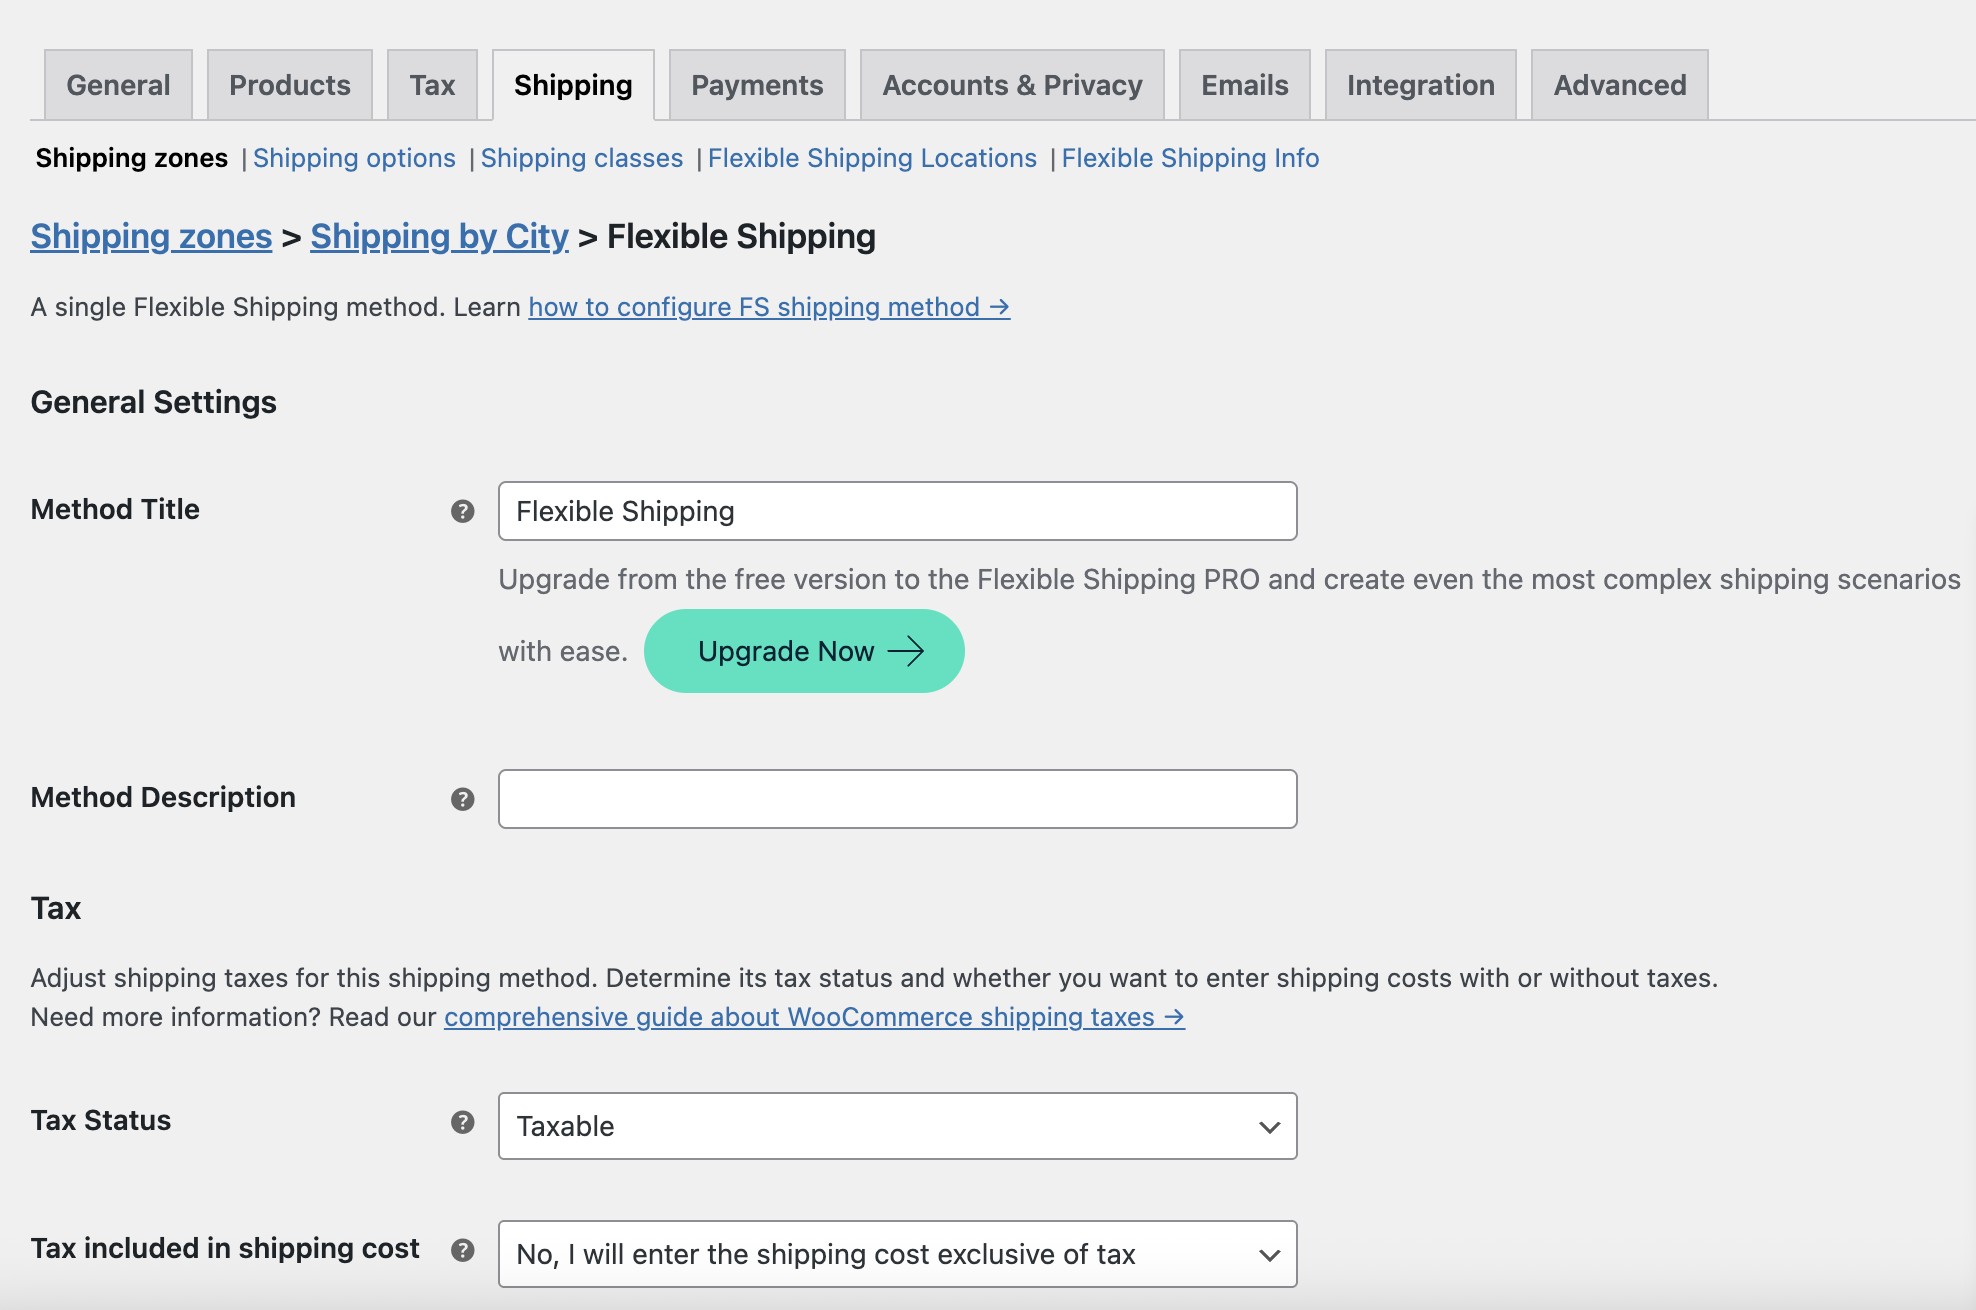The width and height of the screenshot is (1976, 1310).
Task: Open the Advanced settings tab
Action: tap(1619, 84)
